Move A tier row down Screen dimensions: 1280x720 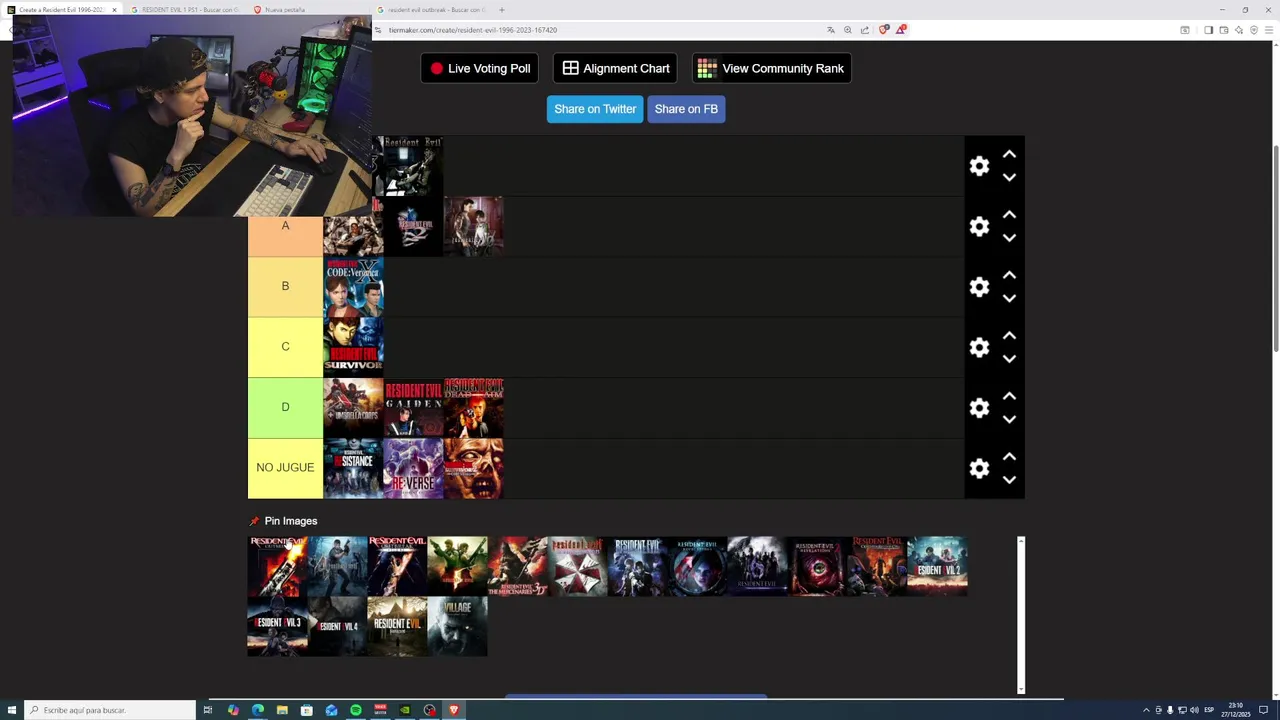(1009, 238)
